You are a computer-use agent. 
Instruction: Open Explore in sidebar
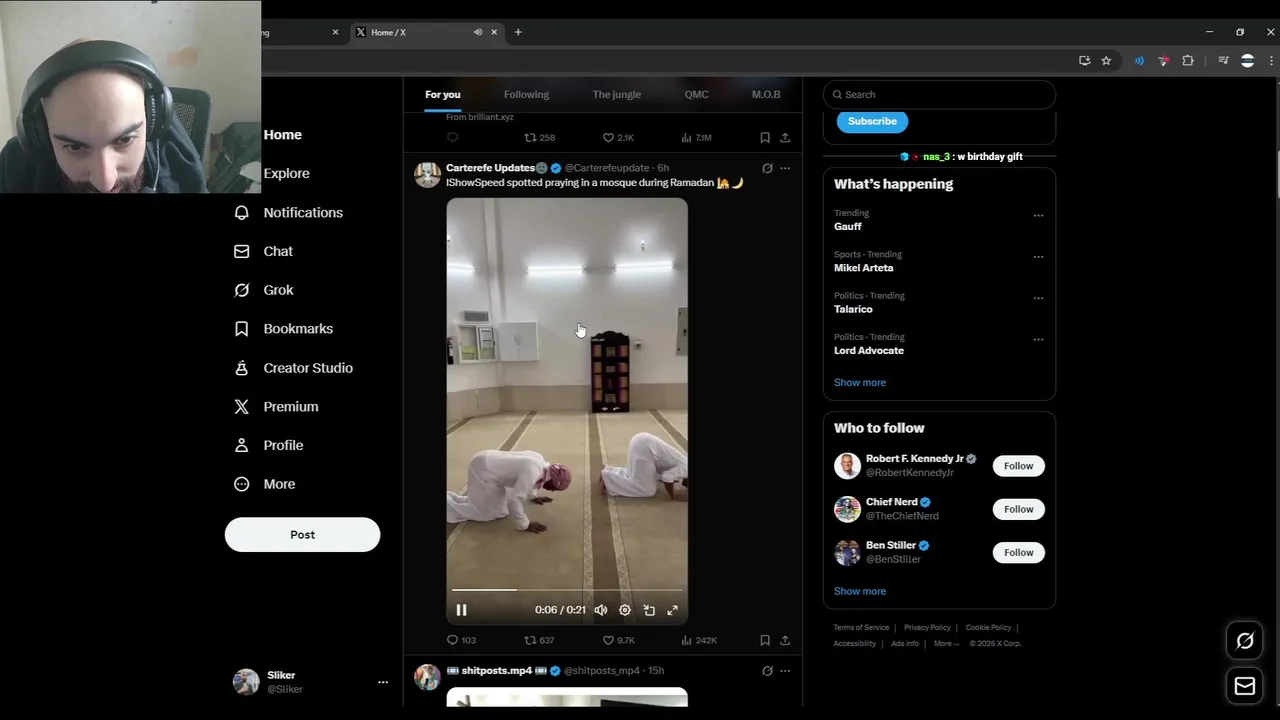286,173
